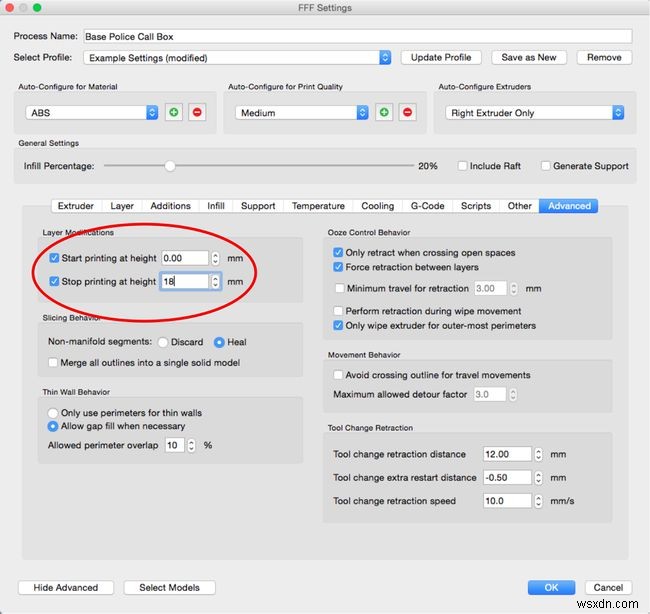Click the Update Profile button
Viewport: 650px width, 614px height.
tap(441, 57)
